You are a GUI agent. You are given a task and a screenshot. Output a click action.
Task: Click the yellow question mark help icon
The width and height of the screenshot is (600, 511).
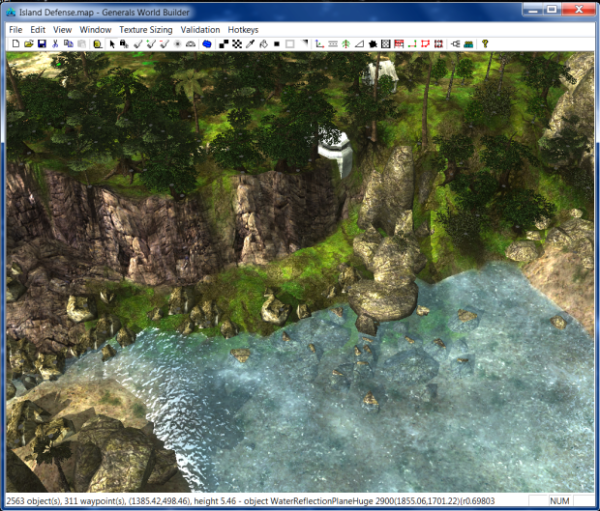pyautogui.click(x=485, y=44)
